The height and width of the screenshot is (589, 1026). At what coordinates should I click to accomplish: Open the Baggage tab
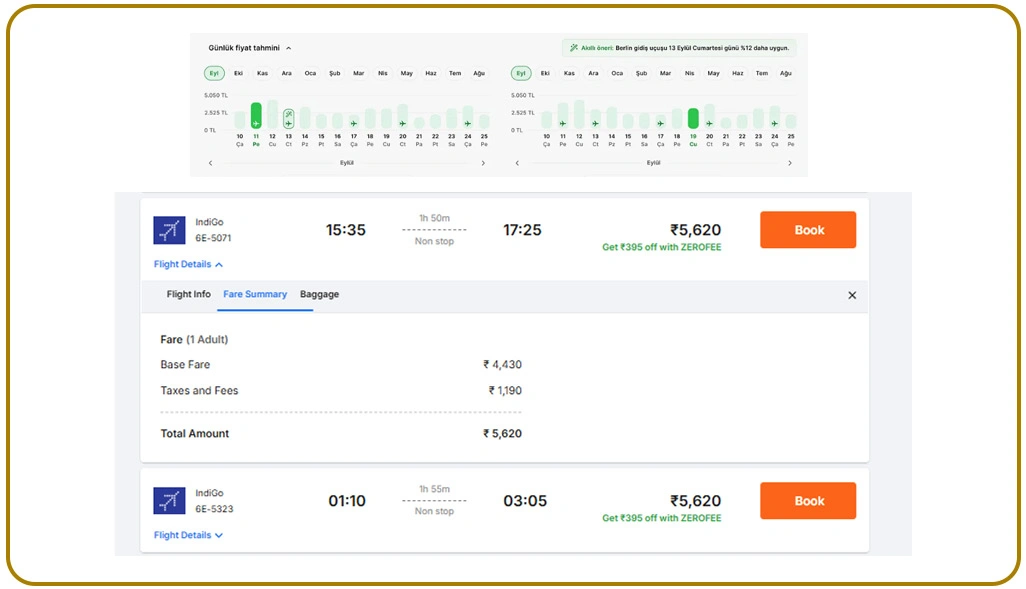pos(319,294)
